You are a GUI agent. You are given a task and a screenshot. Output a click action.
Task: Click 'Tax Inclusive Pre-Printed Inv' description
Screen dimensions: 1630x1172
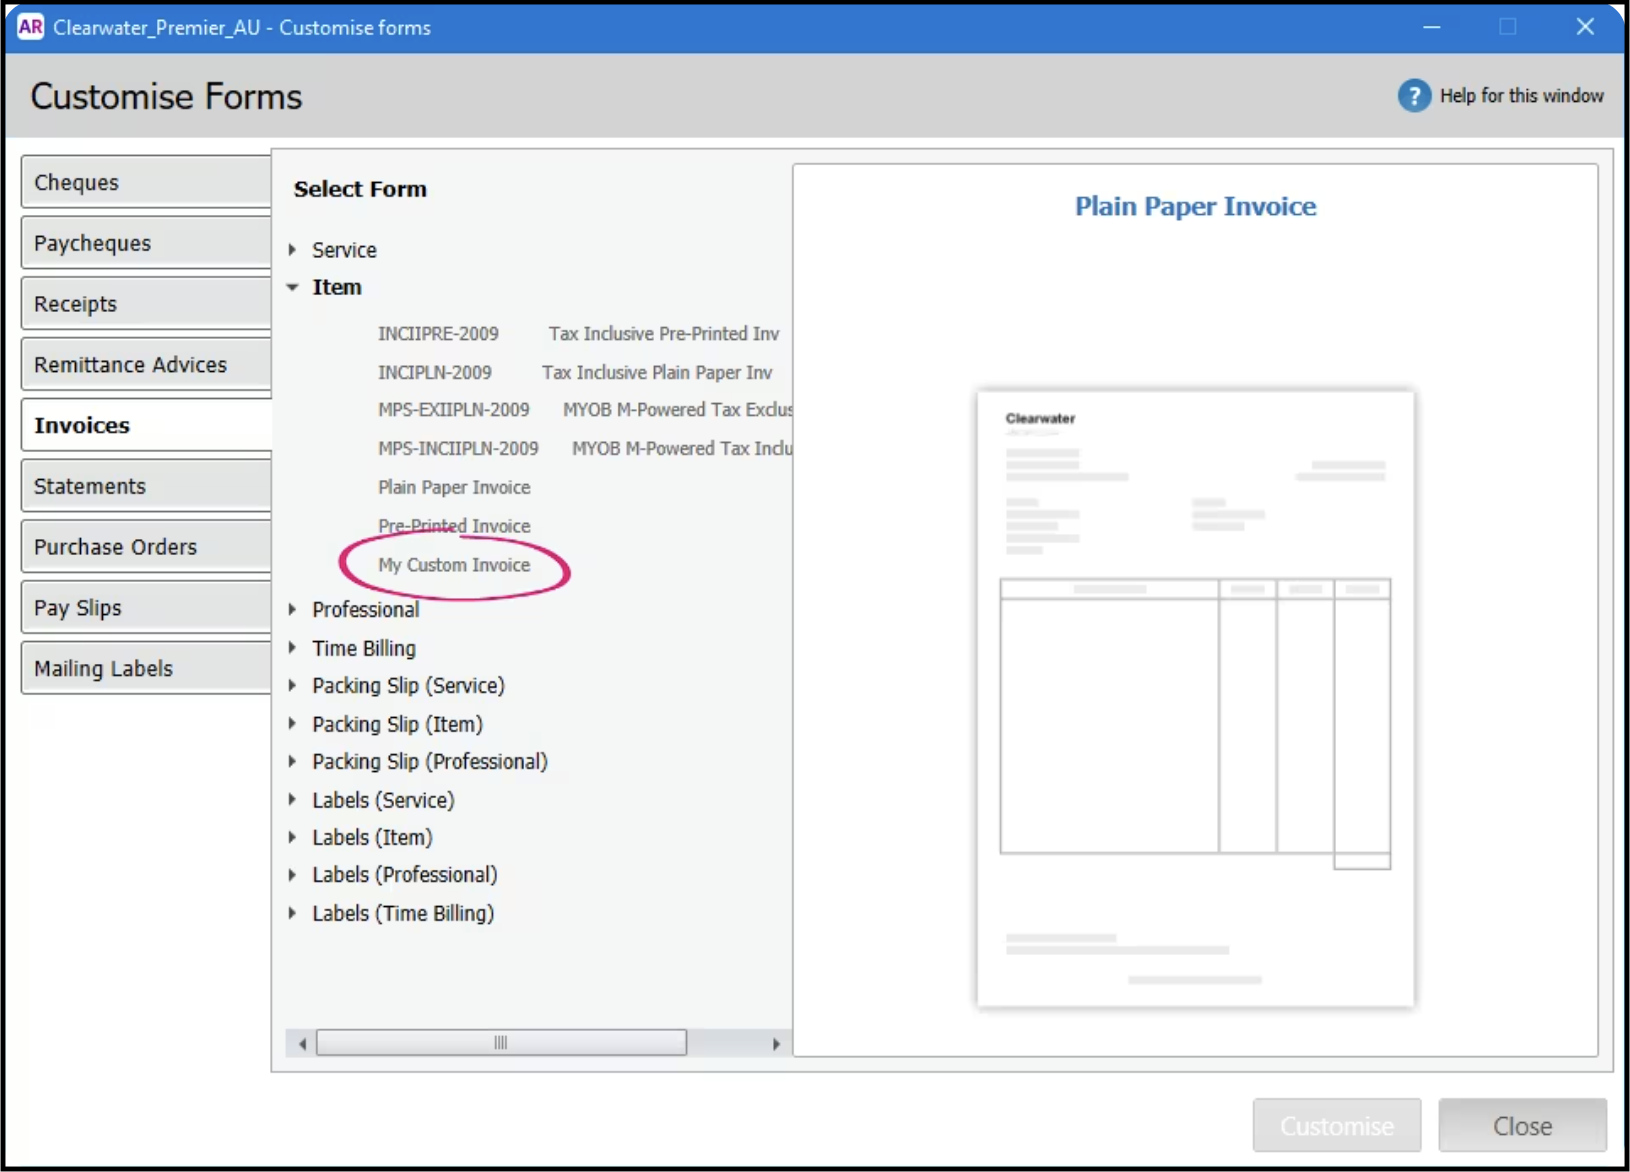click(664, 334)
